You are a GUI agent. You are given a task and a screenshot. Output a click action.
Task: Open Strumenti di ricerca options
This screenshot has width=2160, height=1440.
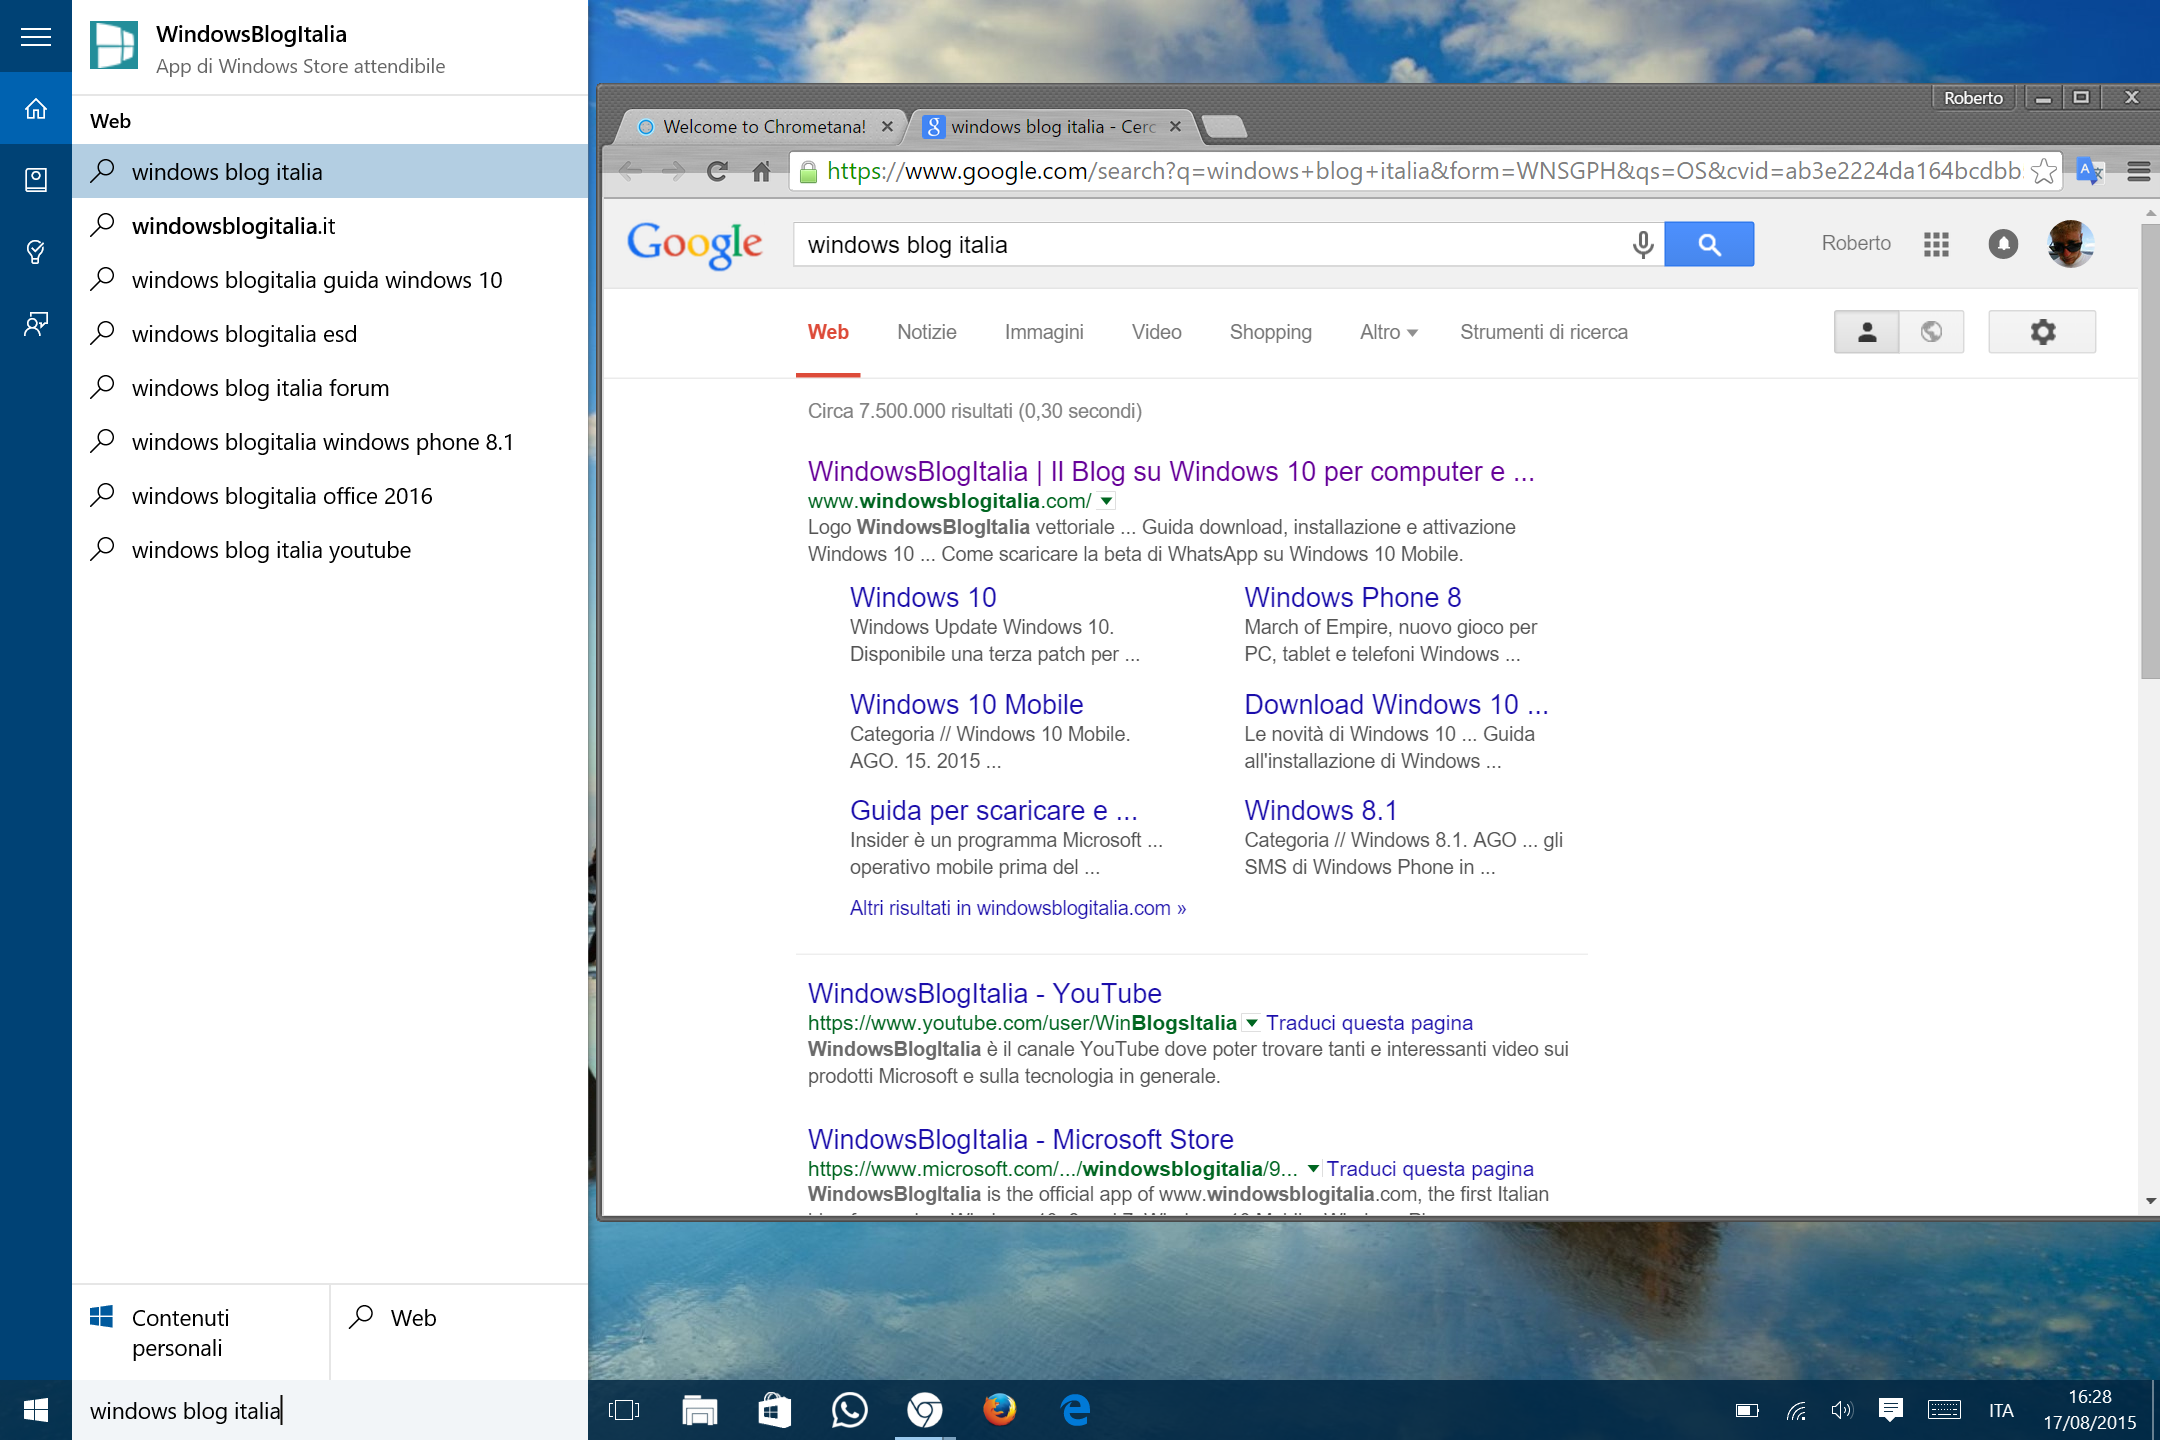[x=1543, y=332]
